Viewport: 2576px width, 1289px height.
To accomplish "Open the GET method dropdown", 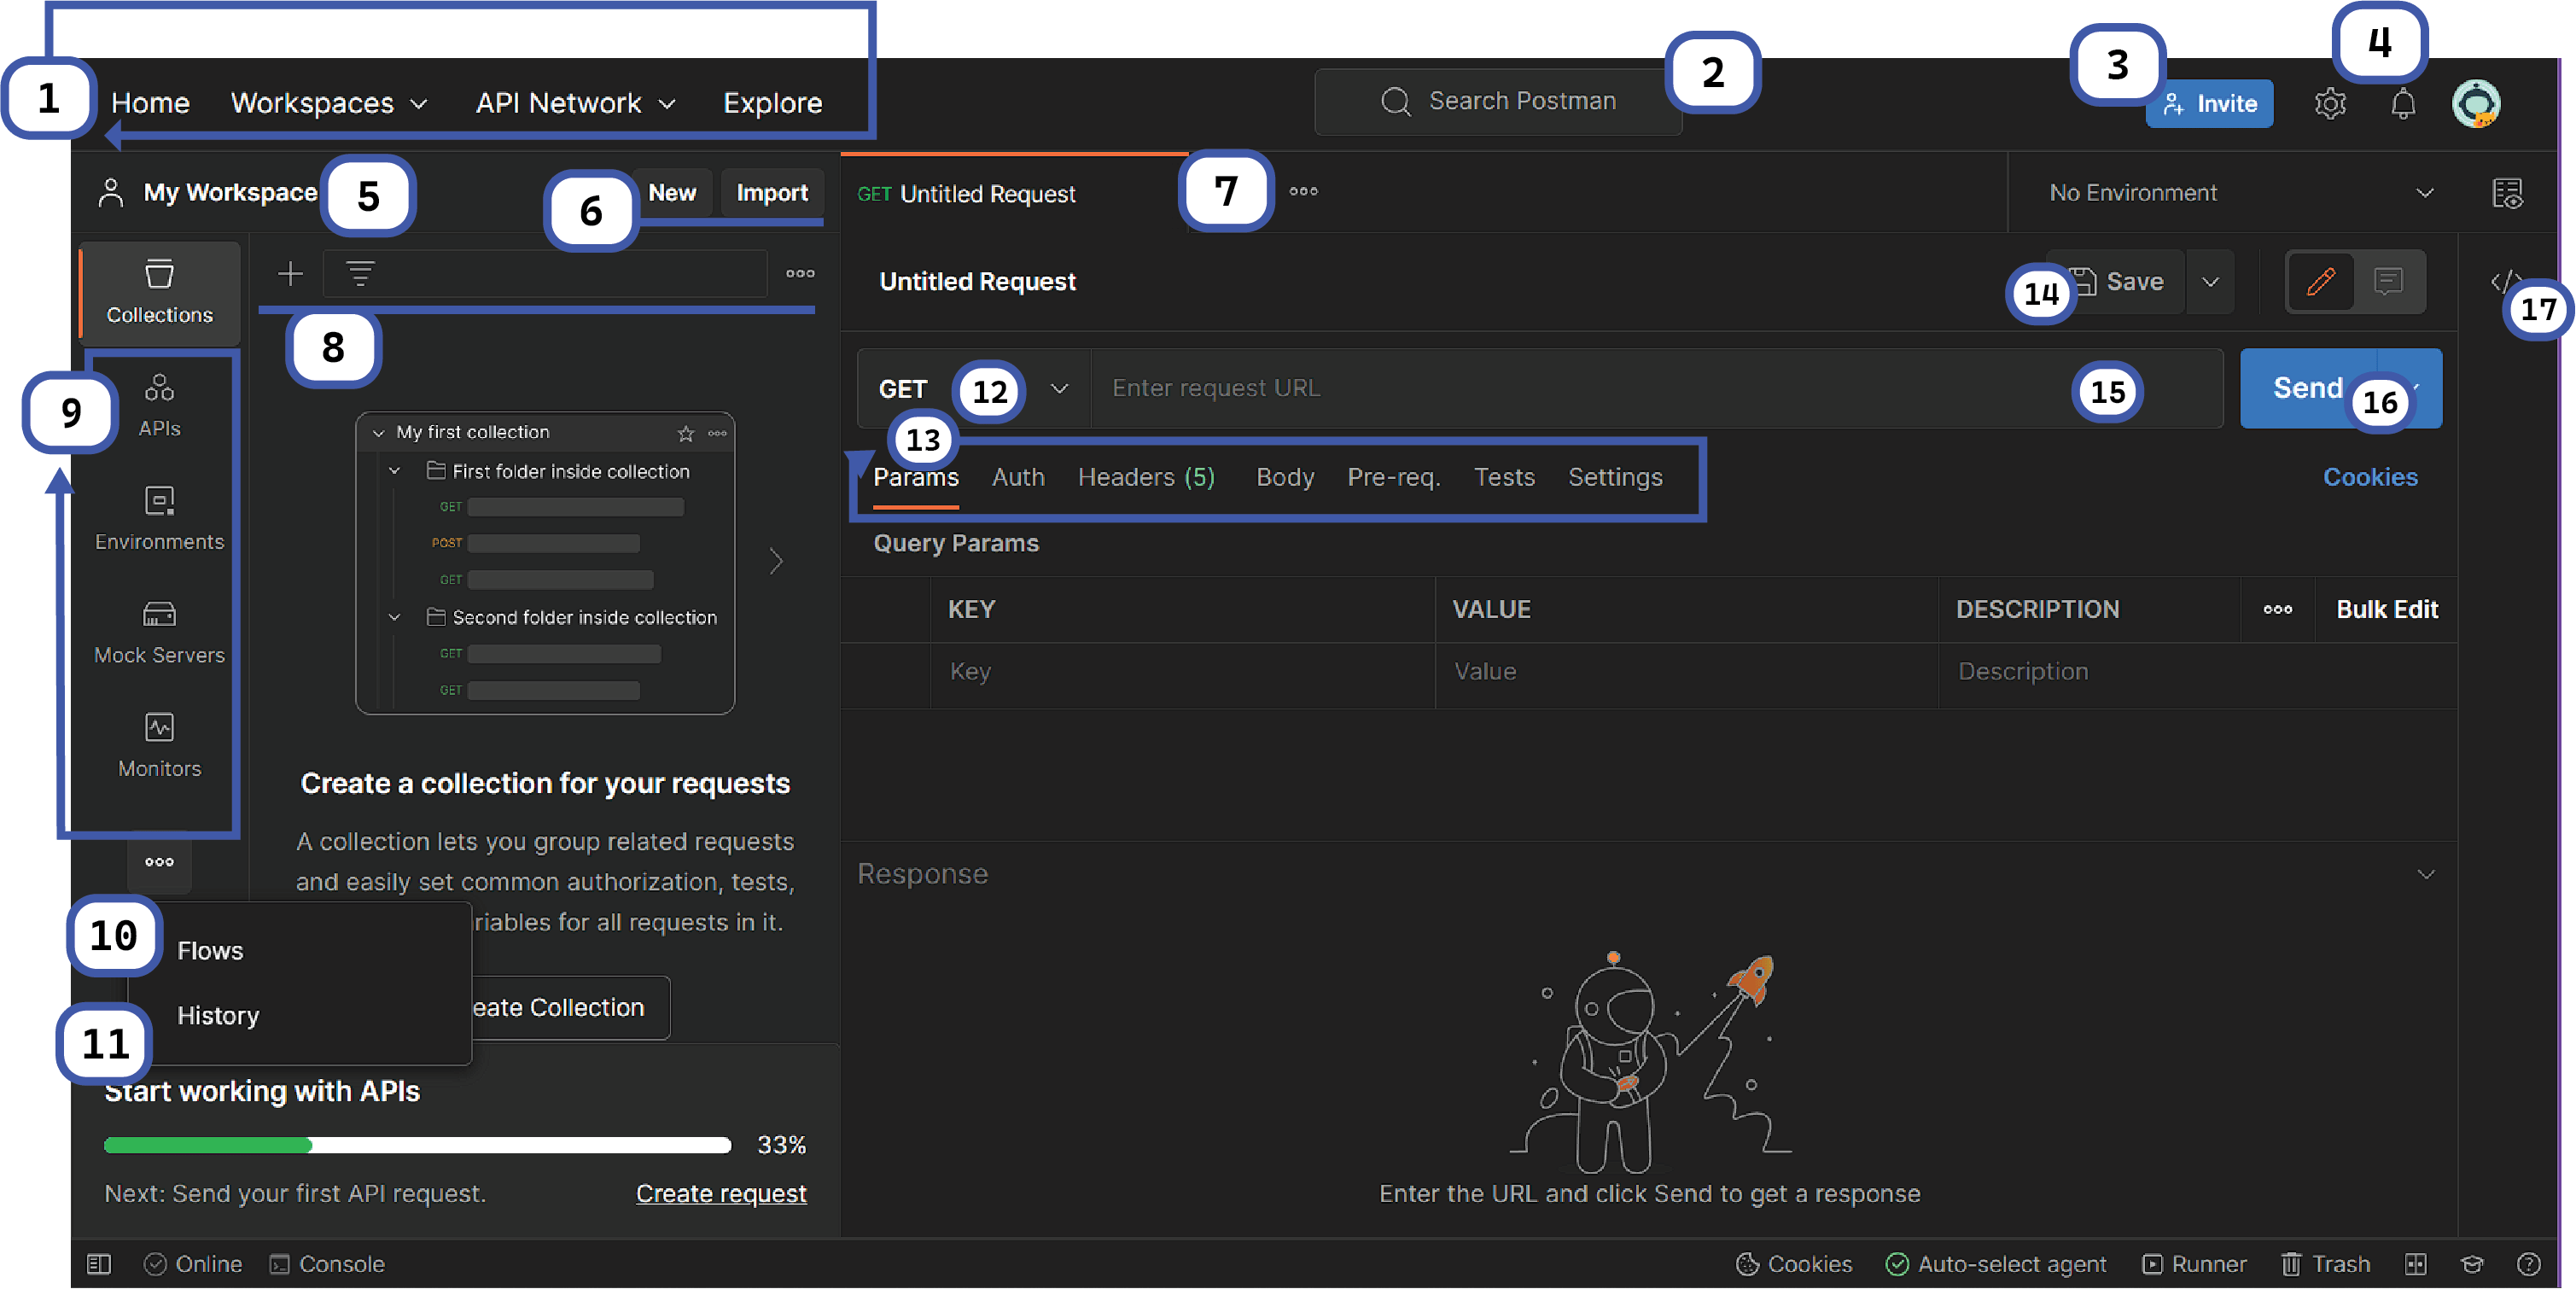I will (x=973, y=388).
